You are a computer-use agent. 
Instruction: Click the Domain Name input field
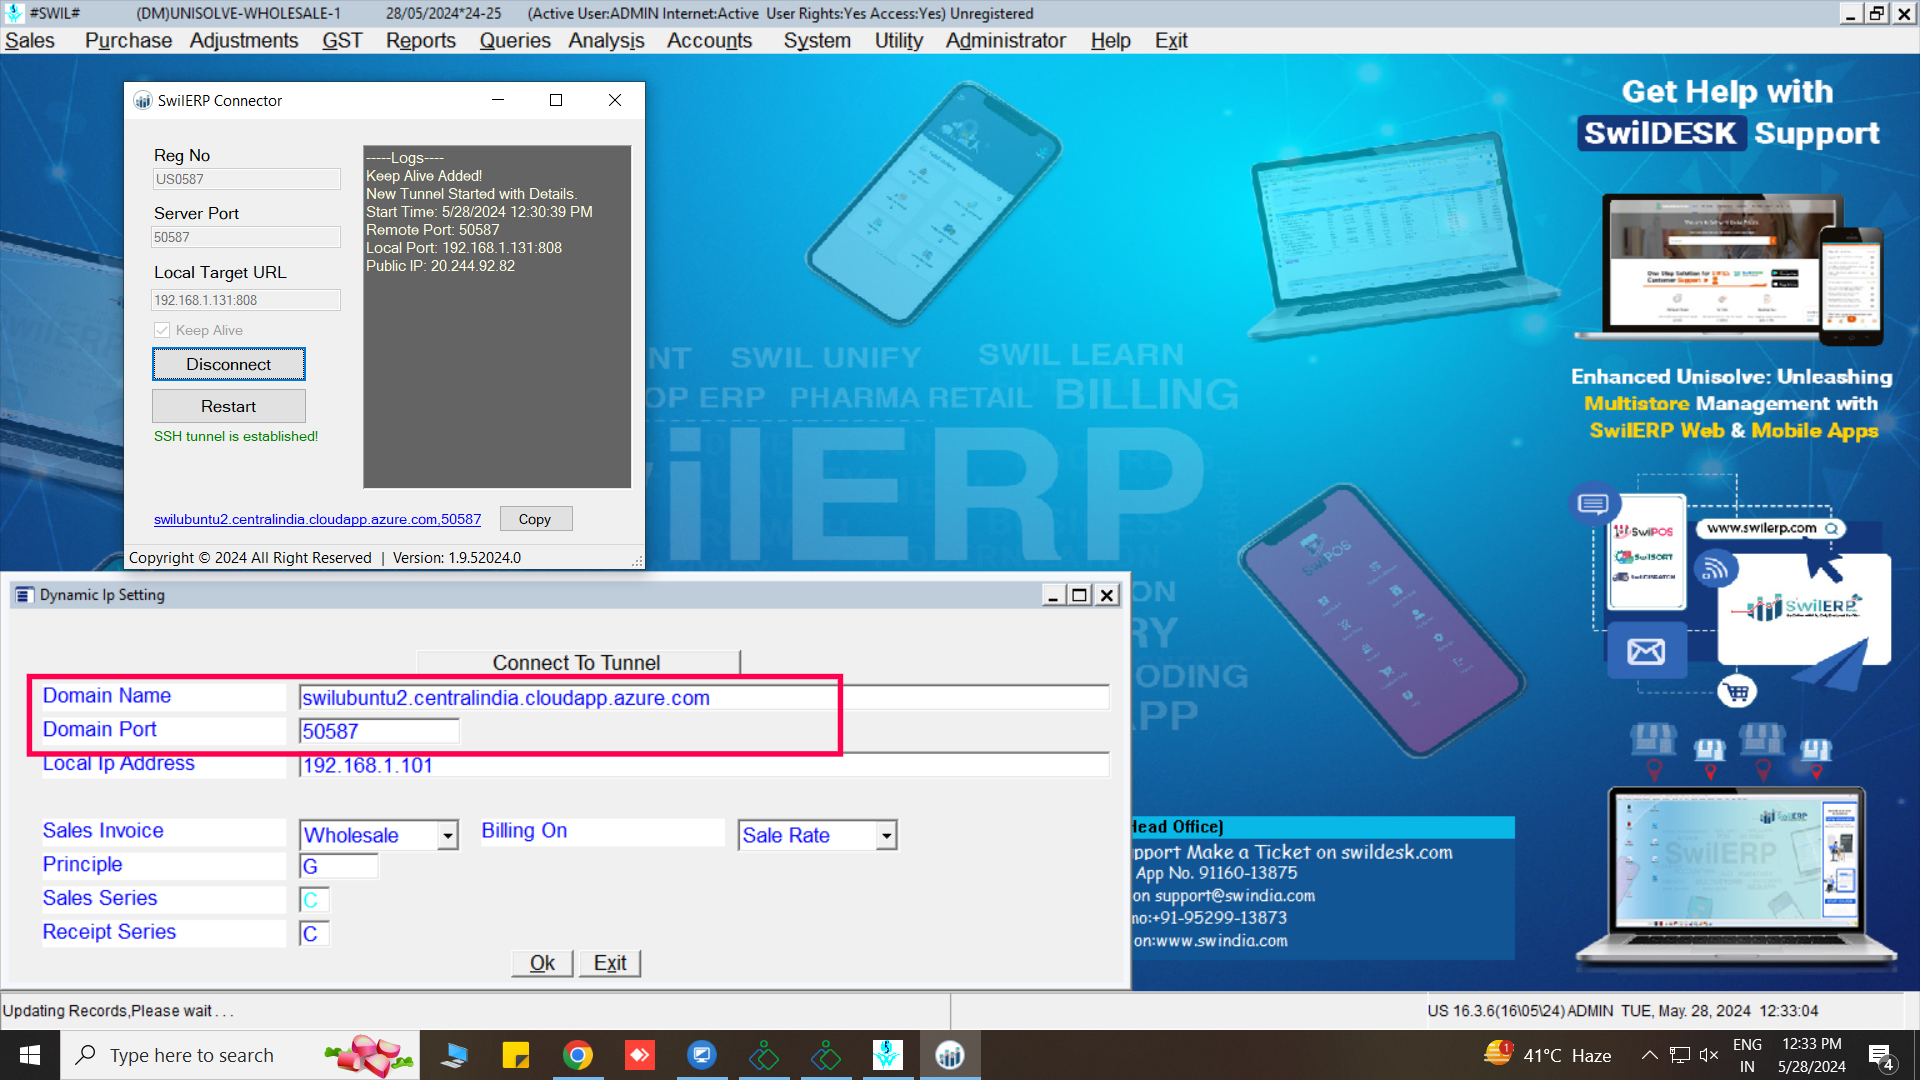pyautogui.click(x=704, y=698)
